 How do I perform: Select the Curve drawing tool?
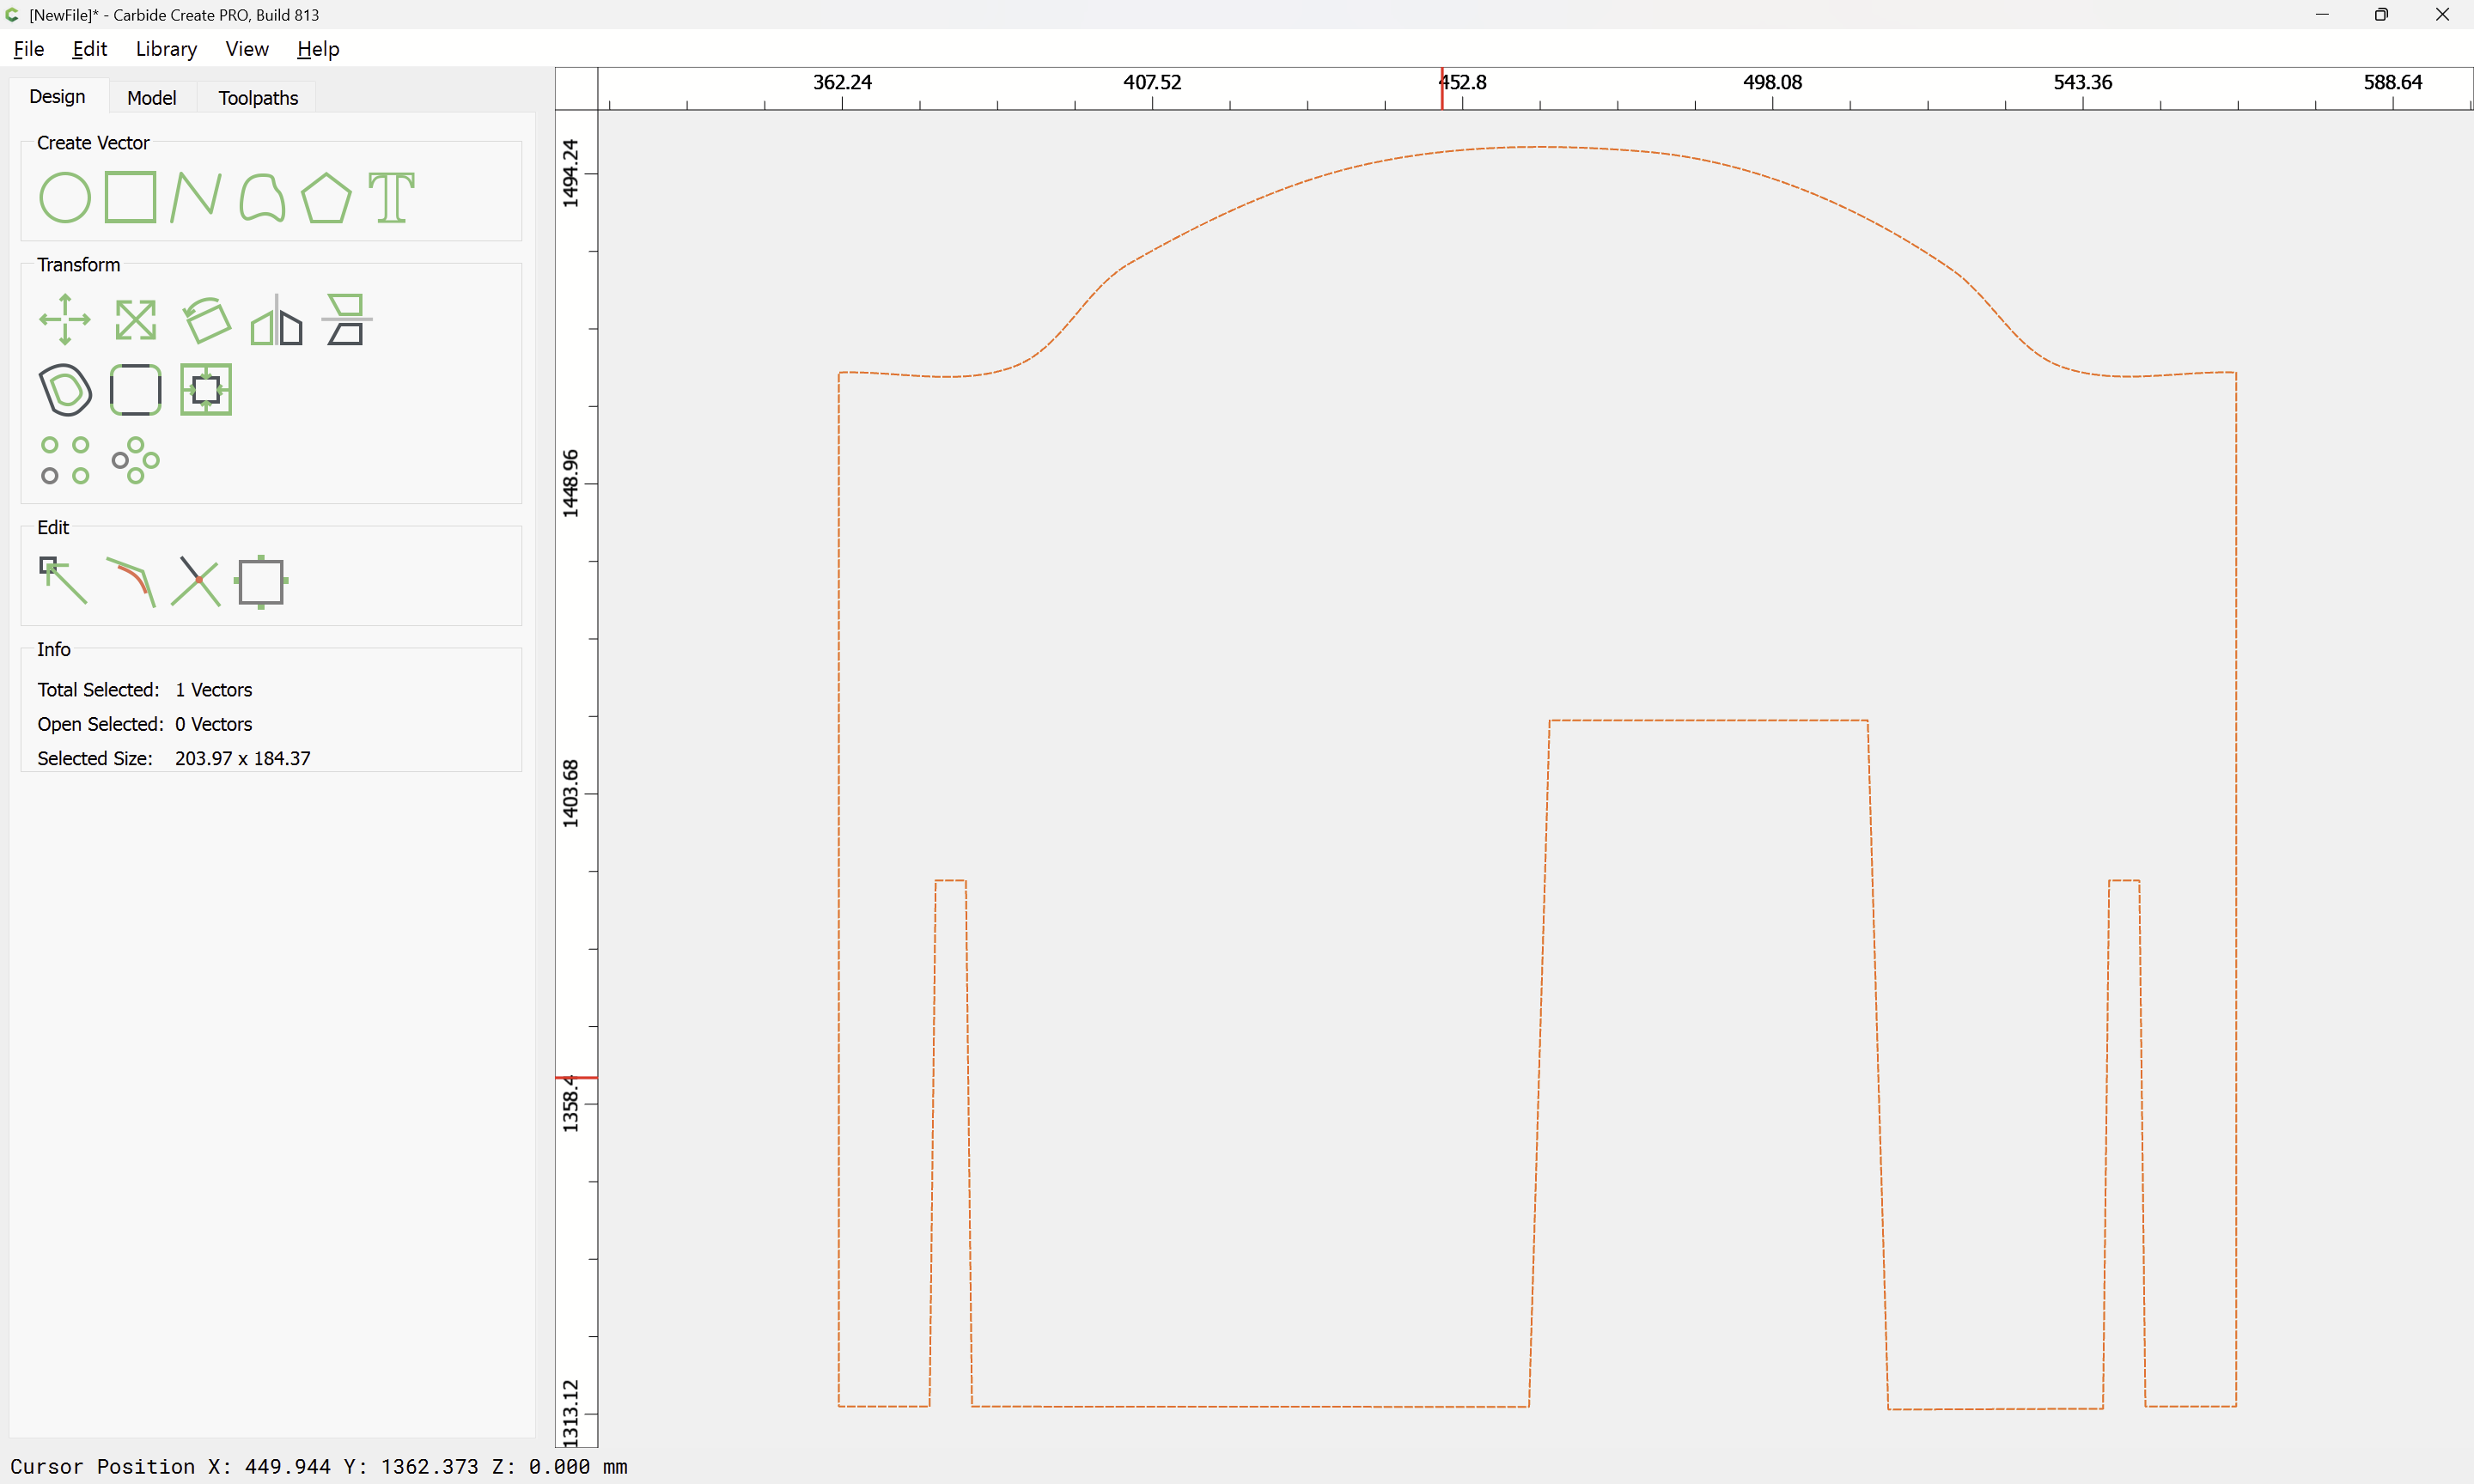[x=262, y=197]
